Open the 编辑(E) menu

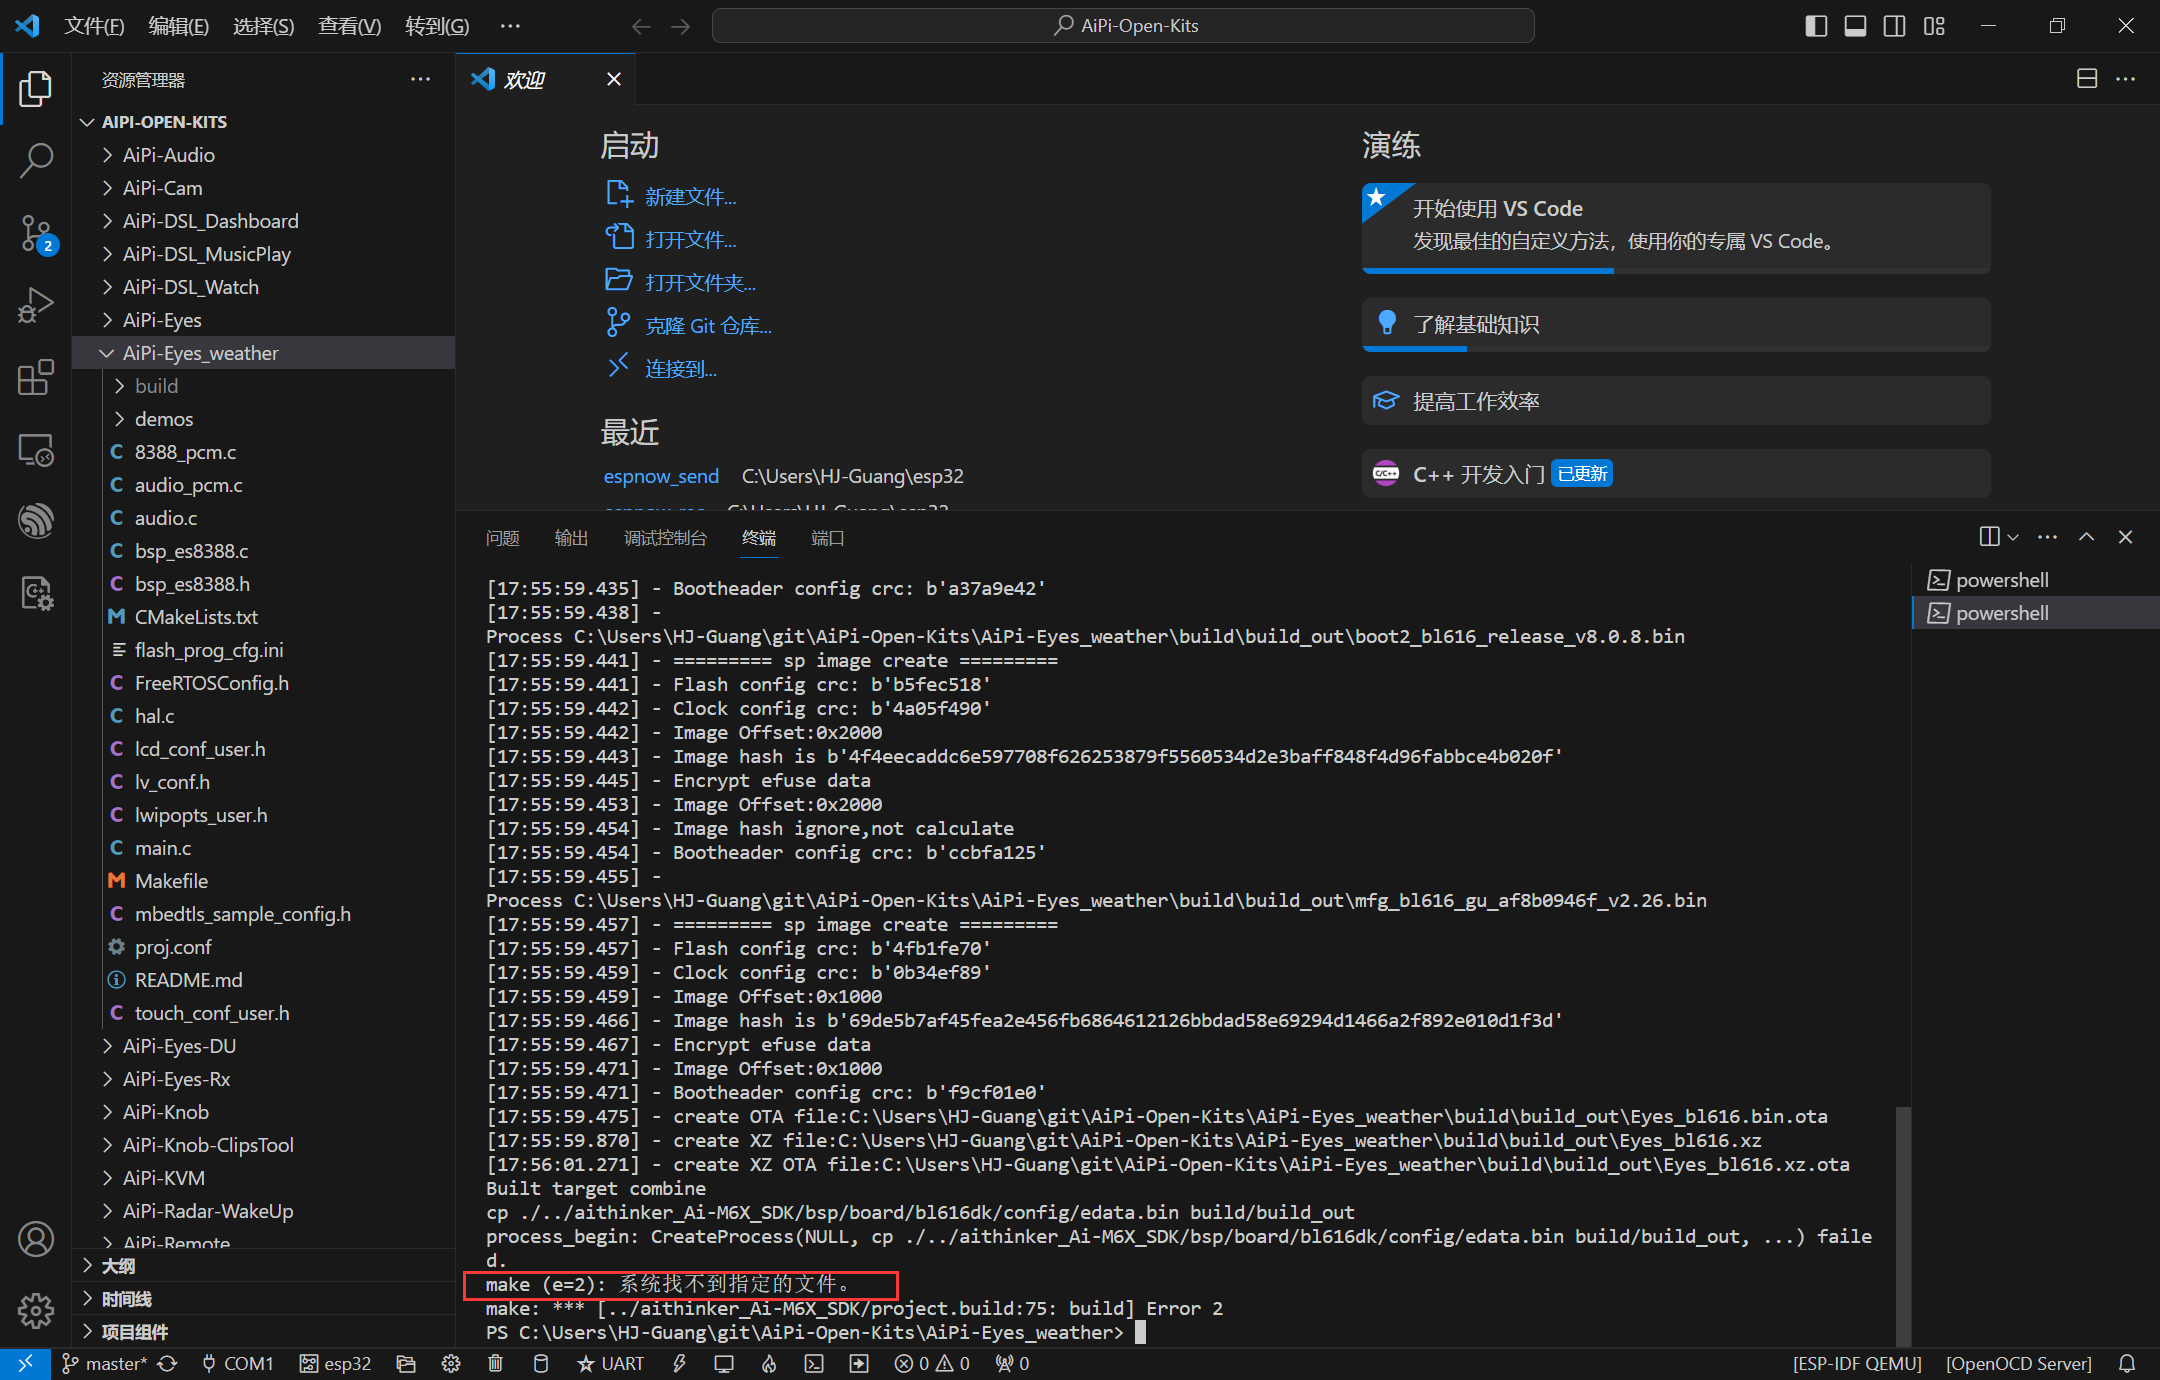coord(178,26)
